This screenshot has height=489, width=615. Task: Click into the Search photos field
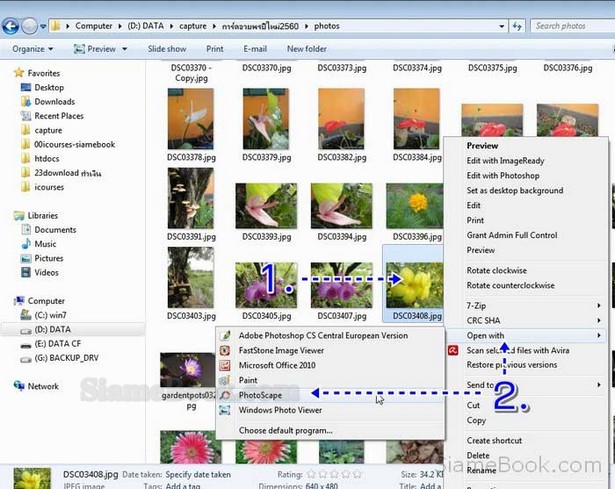(573, 26)
